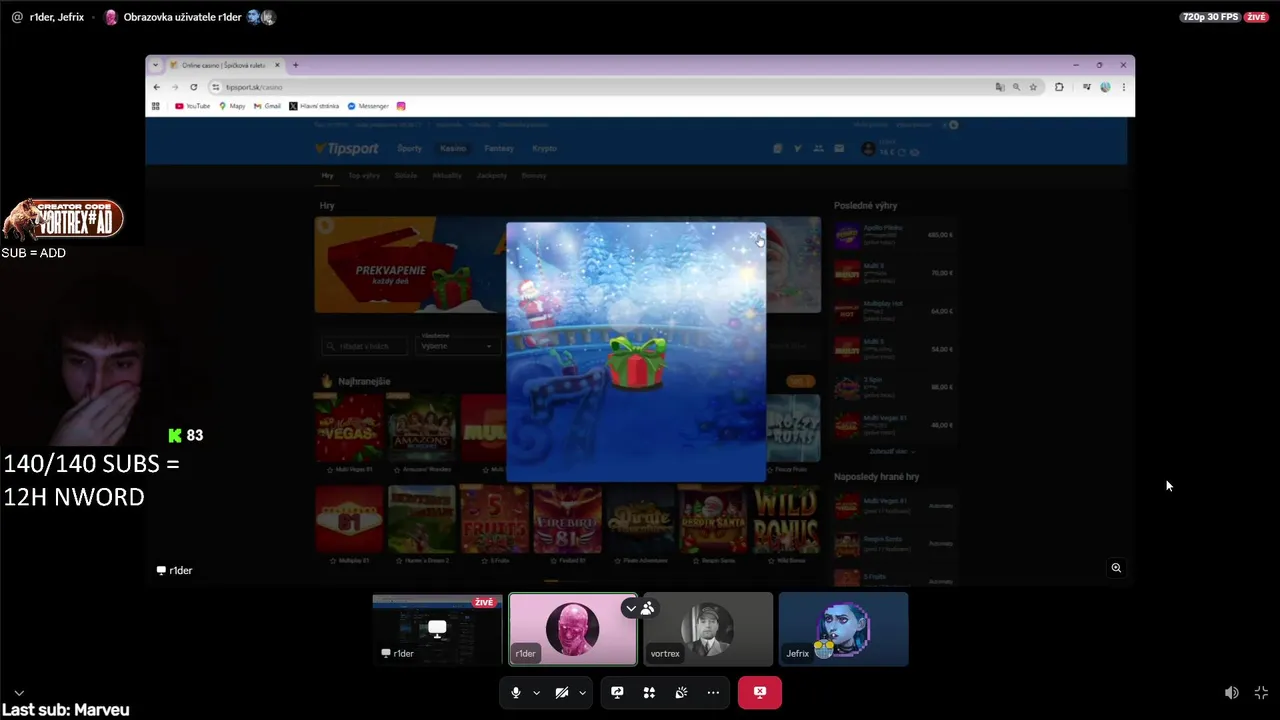This screenshot has height=720, width=1280.
Task: Click the 720p 30 FPS quality badge
Action: click(x=1210, y=17)
